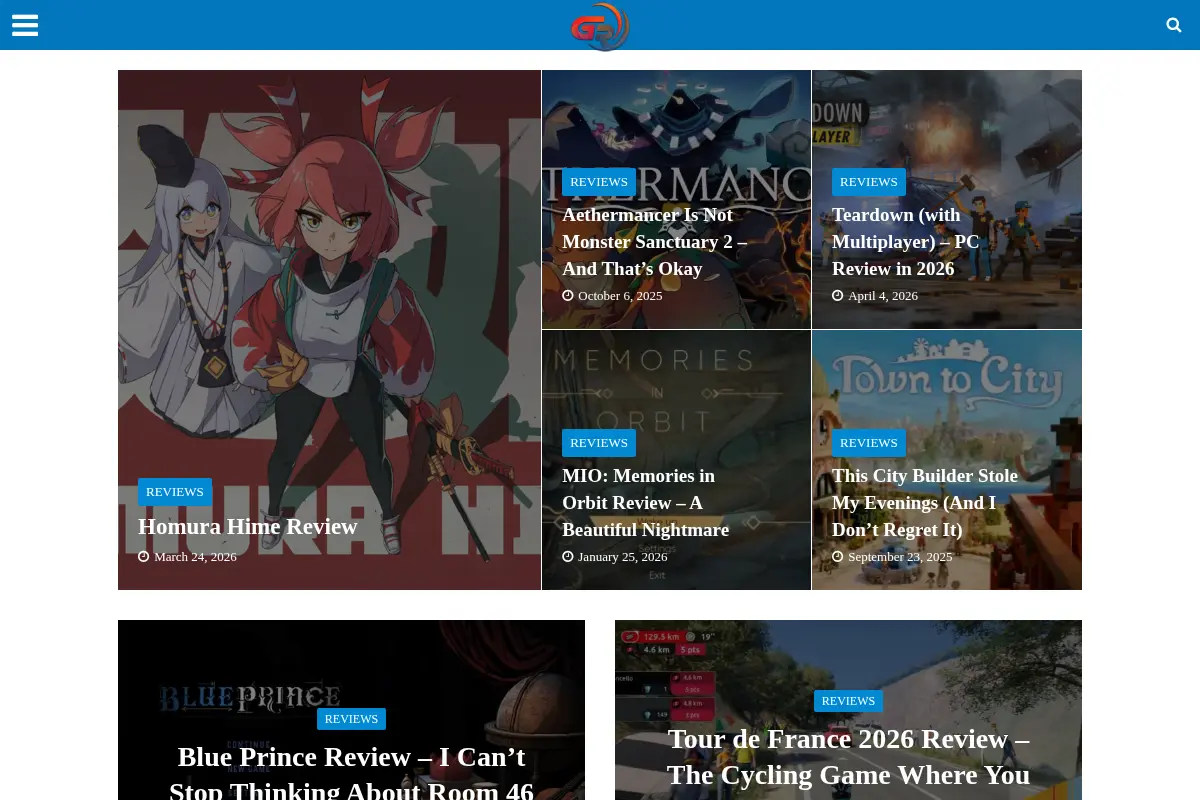Viewport: 1200px width, 800px height.
Task: Open the Homura Hime Review article
Action: (x=248, y=526)
